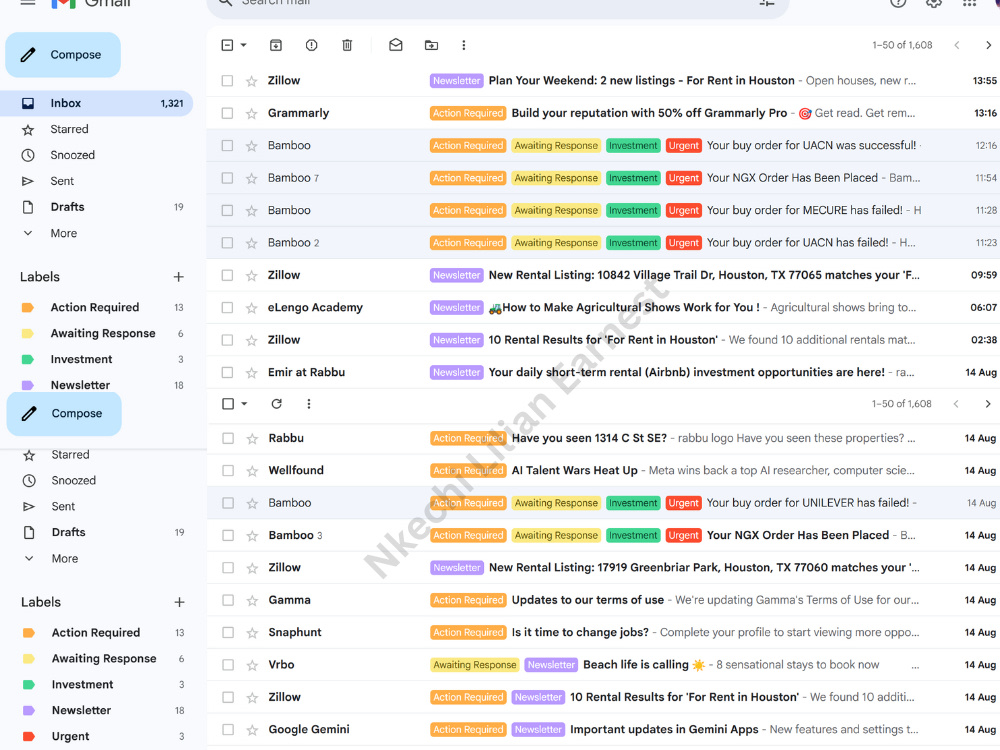Click the Mark as read envelope icon
The height and width of the screenshot is (750, 1000).
395,45
